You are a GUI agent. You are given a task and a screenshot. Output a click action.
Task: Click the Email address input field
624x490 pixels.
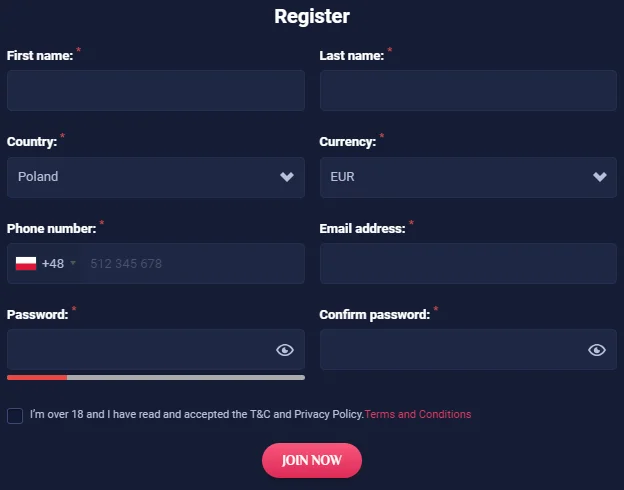pyautogui.click(x=468, y=264)
